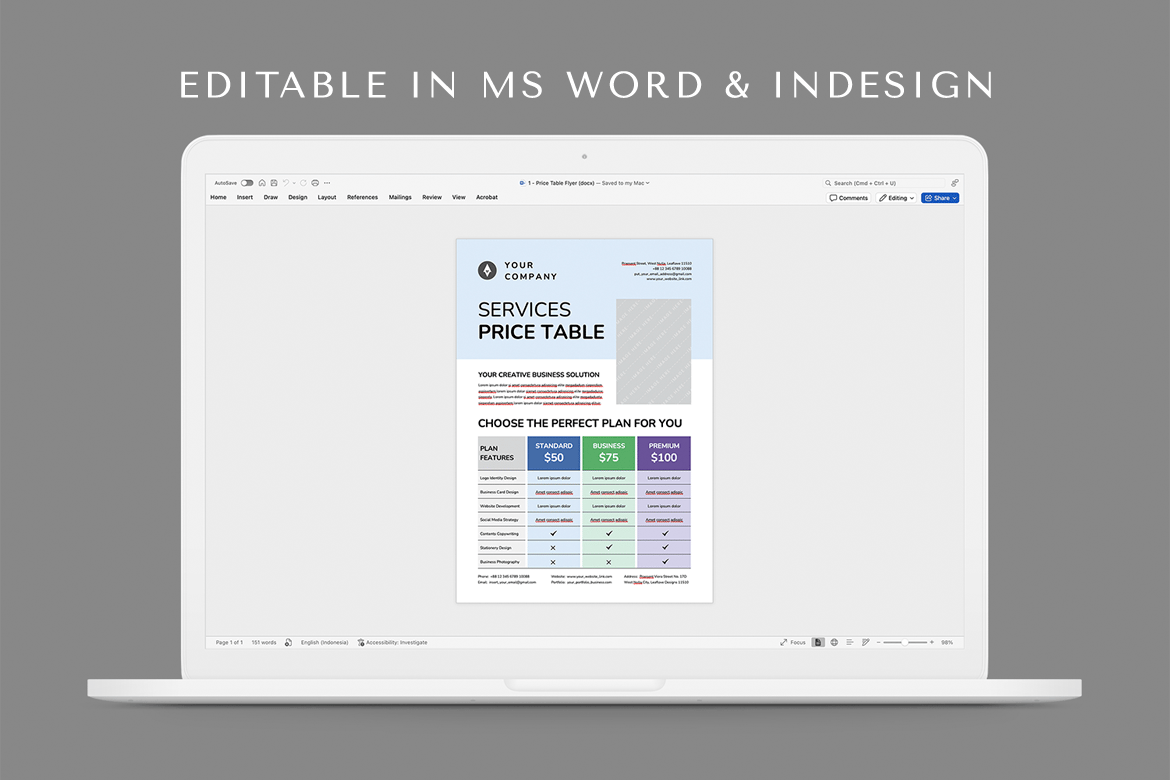Click the 'PLAN FEATURES' table header cell
Image resolution: width=1170 pixels, height=780 pixels.
501,453
